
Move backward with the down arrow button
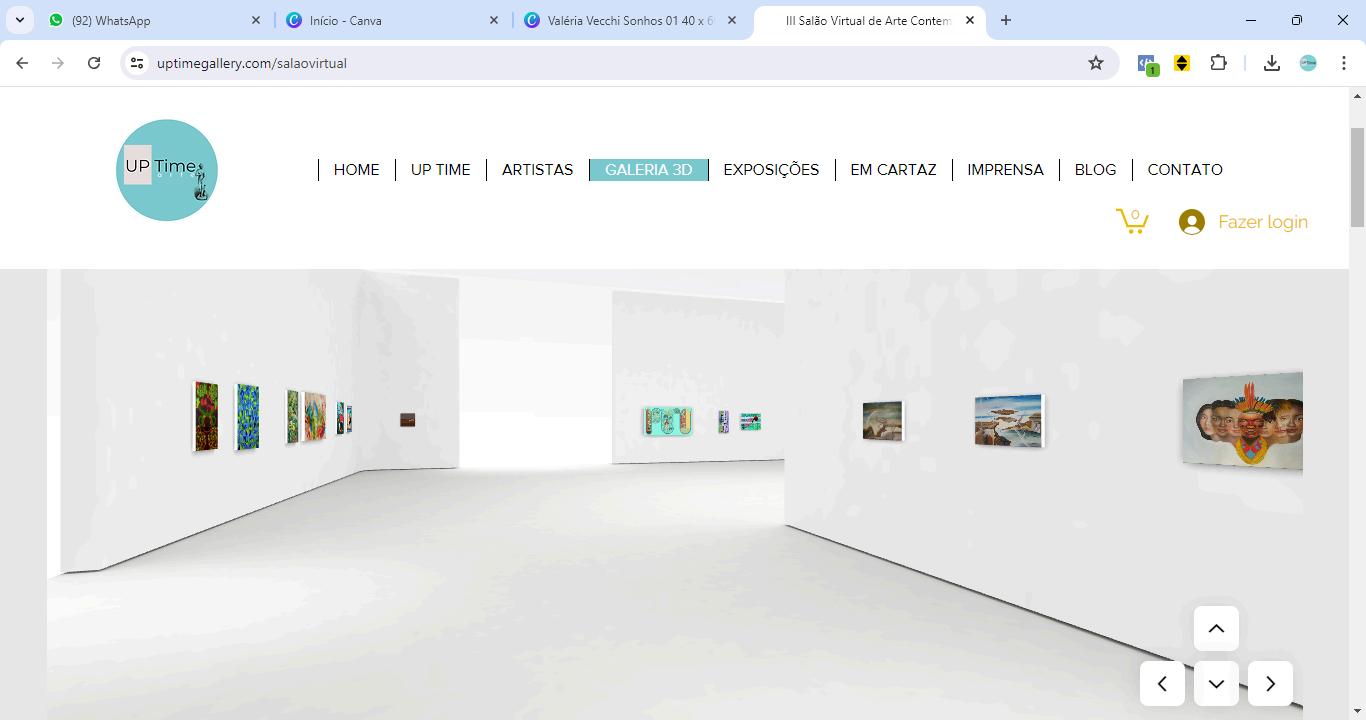point(1216,684)
